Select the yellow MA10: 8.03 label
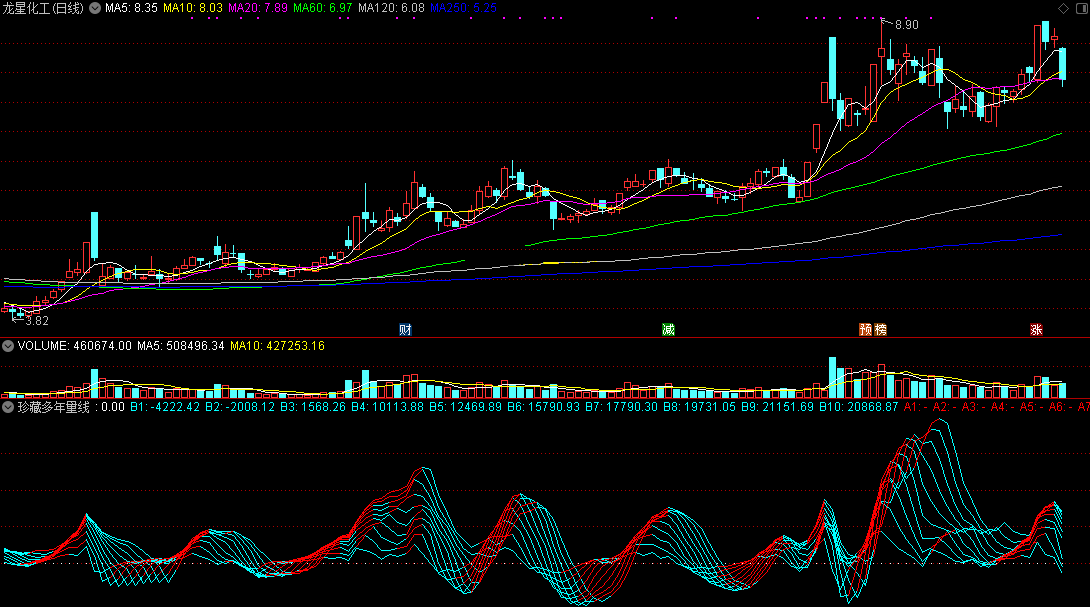The height and width of the screenshot is (607, 1090). [193, 8]
